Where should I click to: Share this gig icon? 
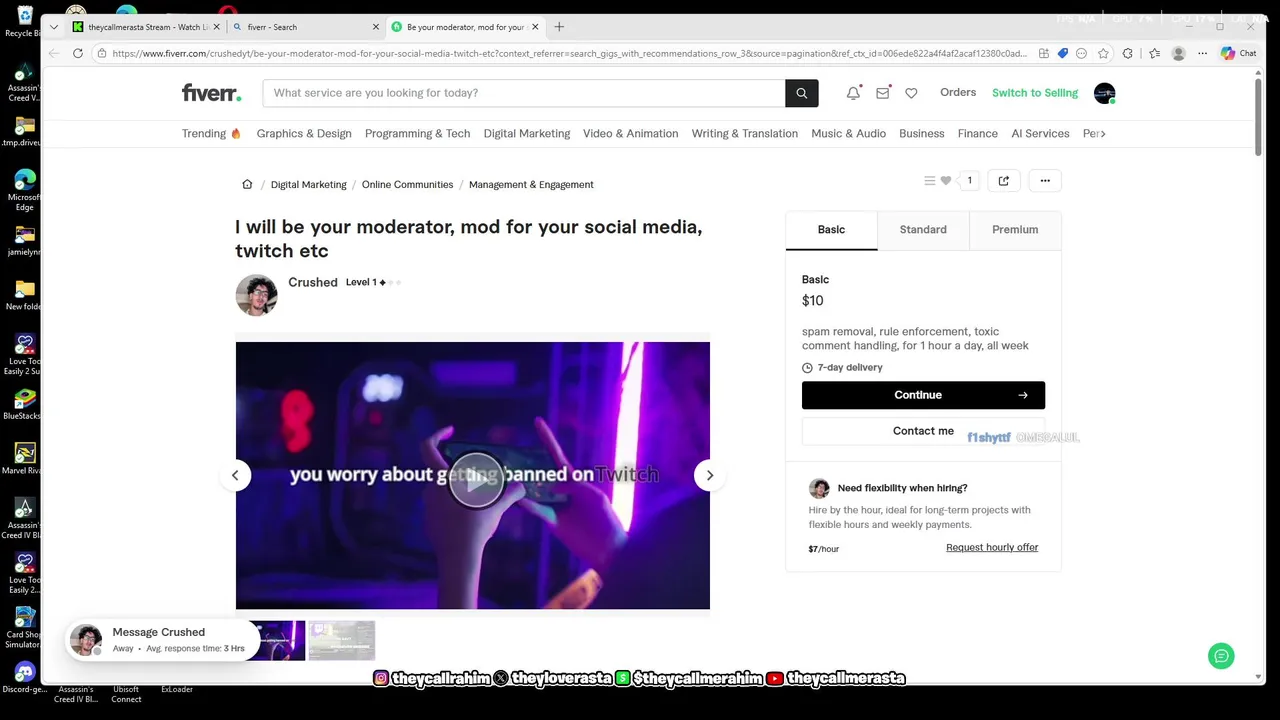[x=1004, y=181]
